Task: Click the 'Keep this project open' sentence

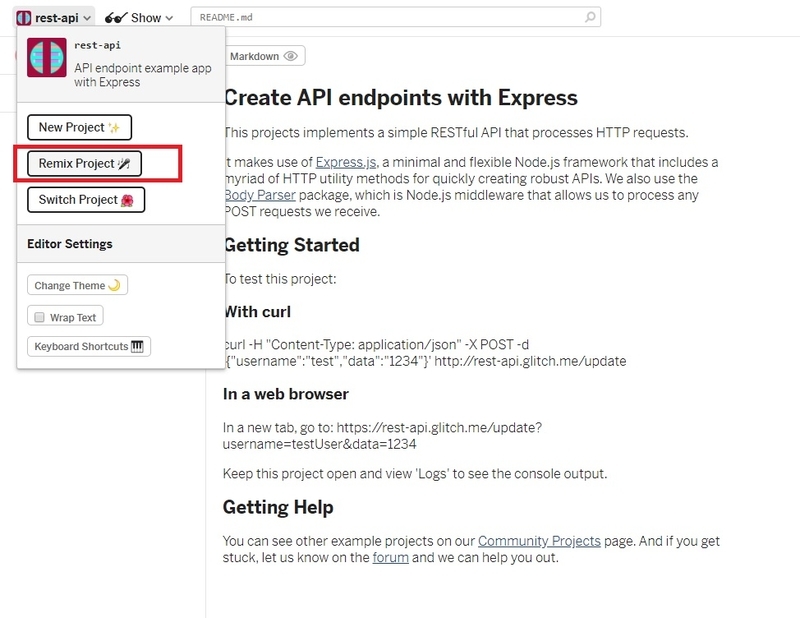Action: point(415,474)
